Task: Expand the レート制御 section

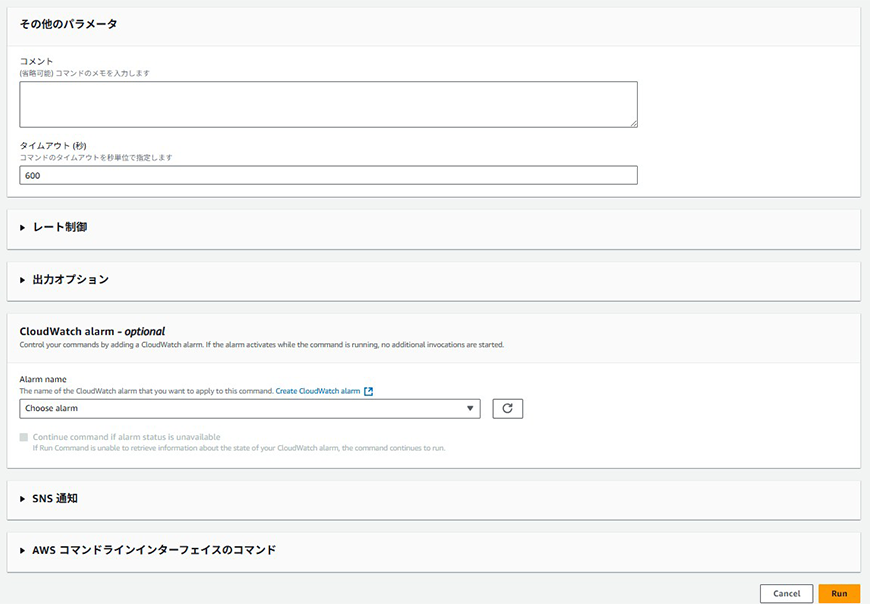Action: tap(60, 228)
